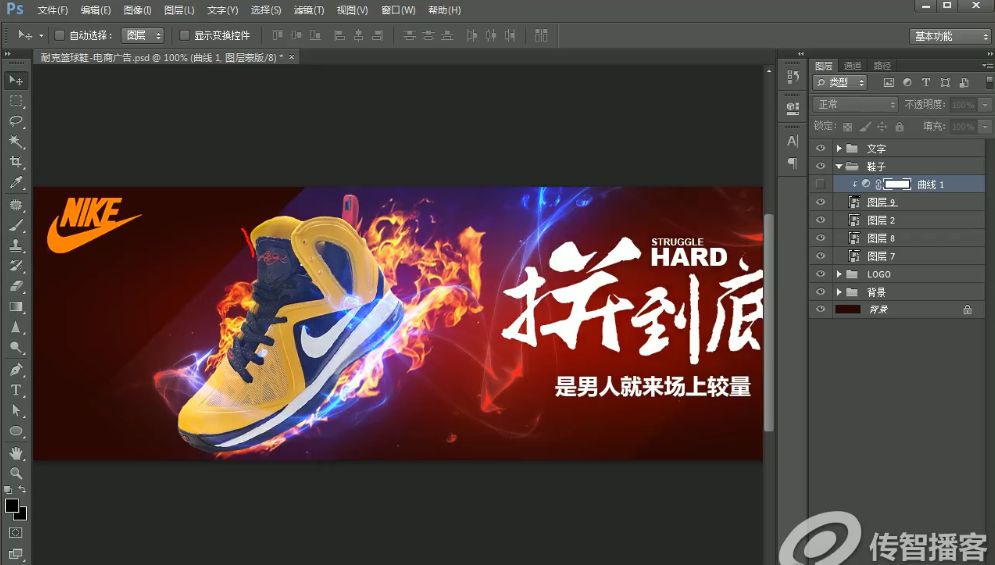Image resolution: width=995 pixels, height=565 pixels.
Task: Select the Horizontal Type tool
Action: (16, 390)
